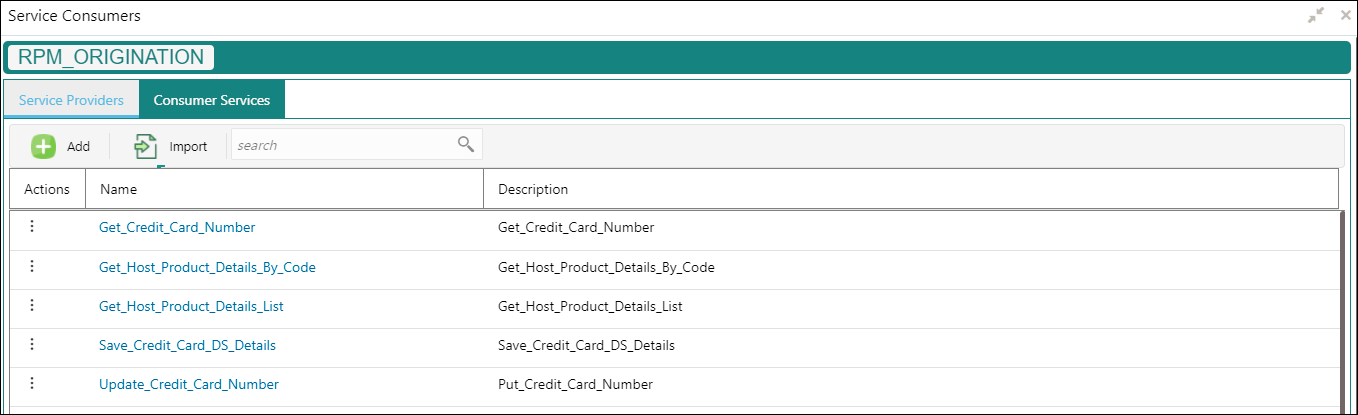Open the Get_Host_Product_Details_By_Code link
This screenshot has width=1358, height=415.
pyautogui.click(x=207, y=267)
